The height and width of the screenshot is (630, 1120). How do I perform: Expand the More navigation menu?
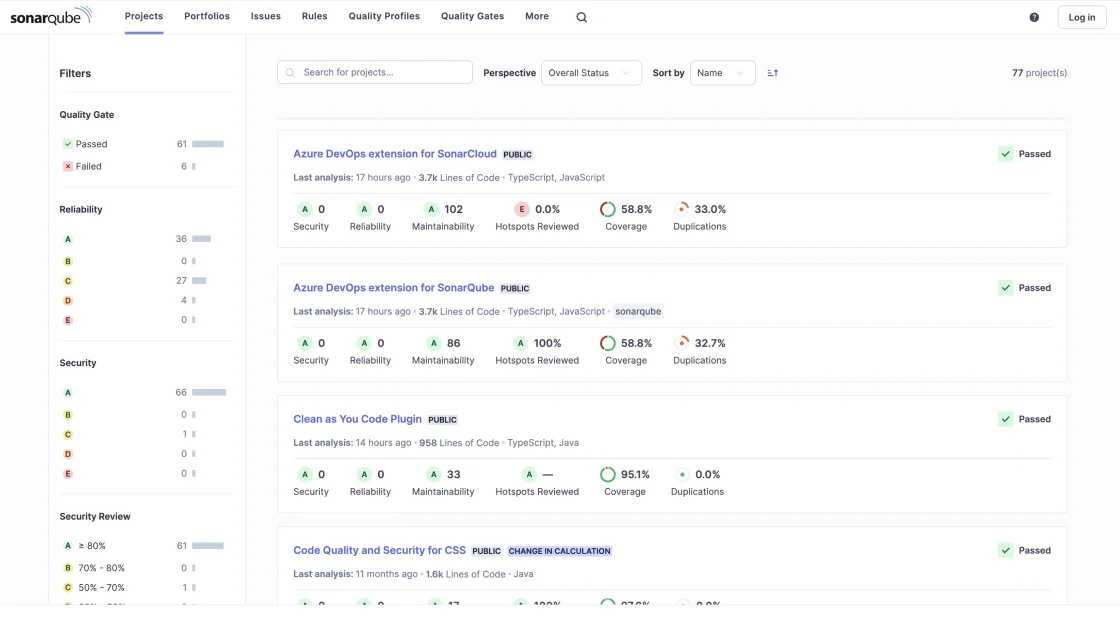click(x=536, y=16)
